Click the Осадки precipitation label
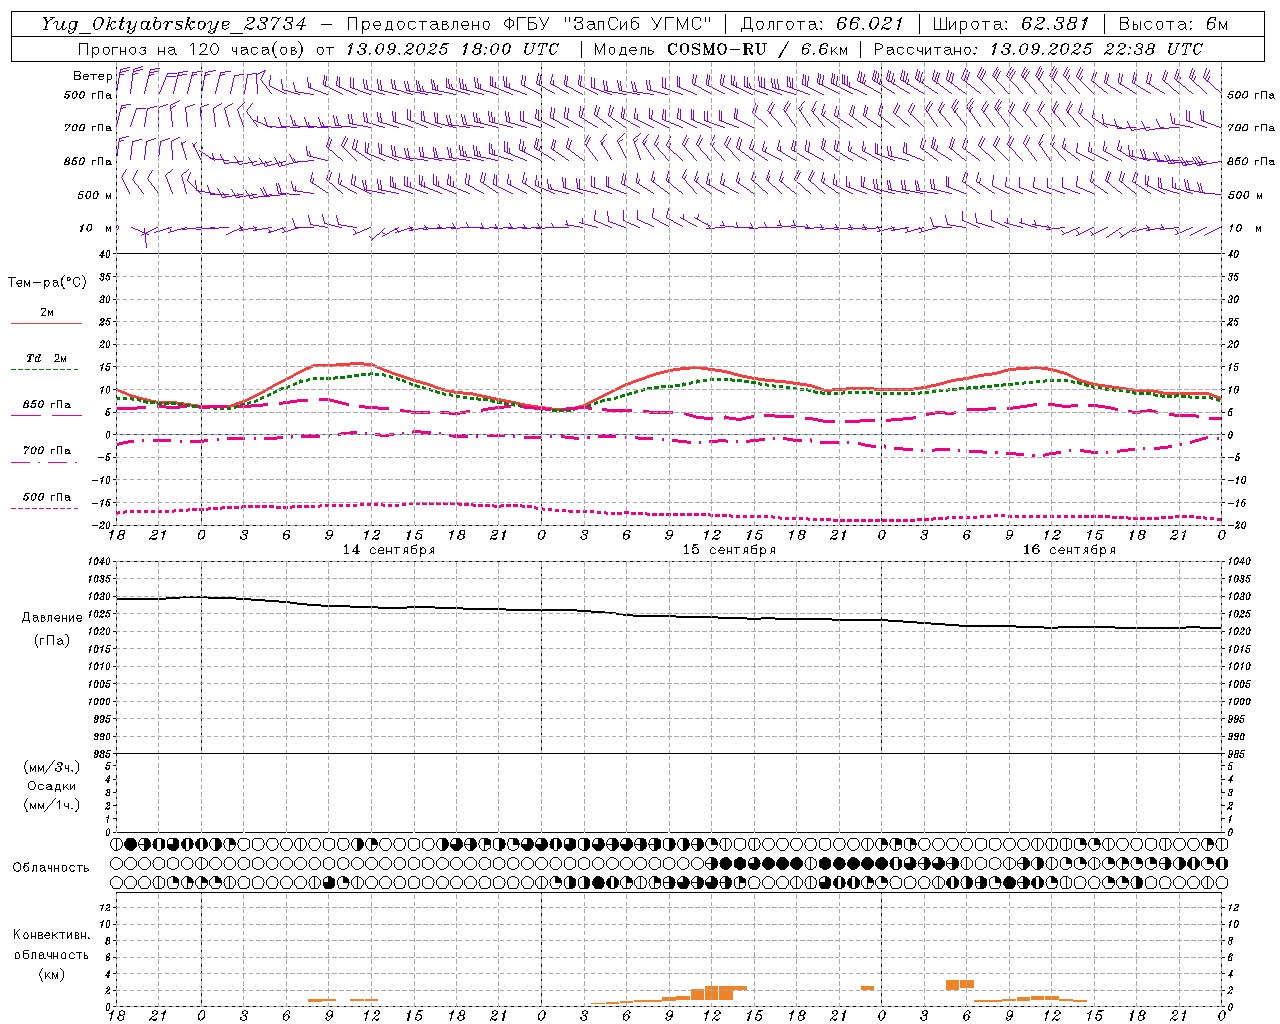 tap(52, 786)
